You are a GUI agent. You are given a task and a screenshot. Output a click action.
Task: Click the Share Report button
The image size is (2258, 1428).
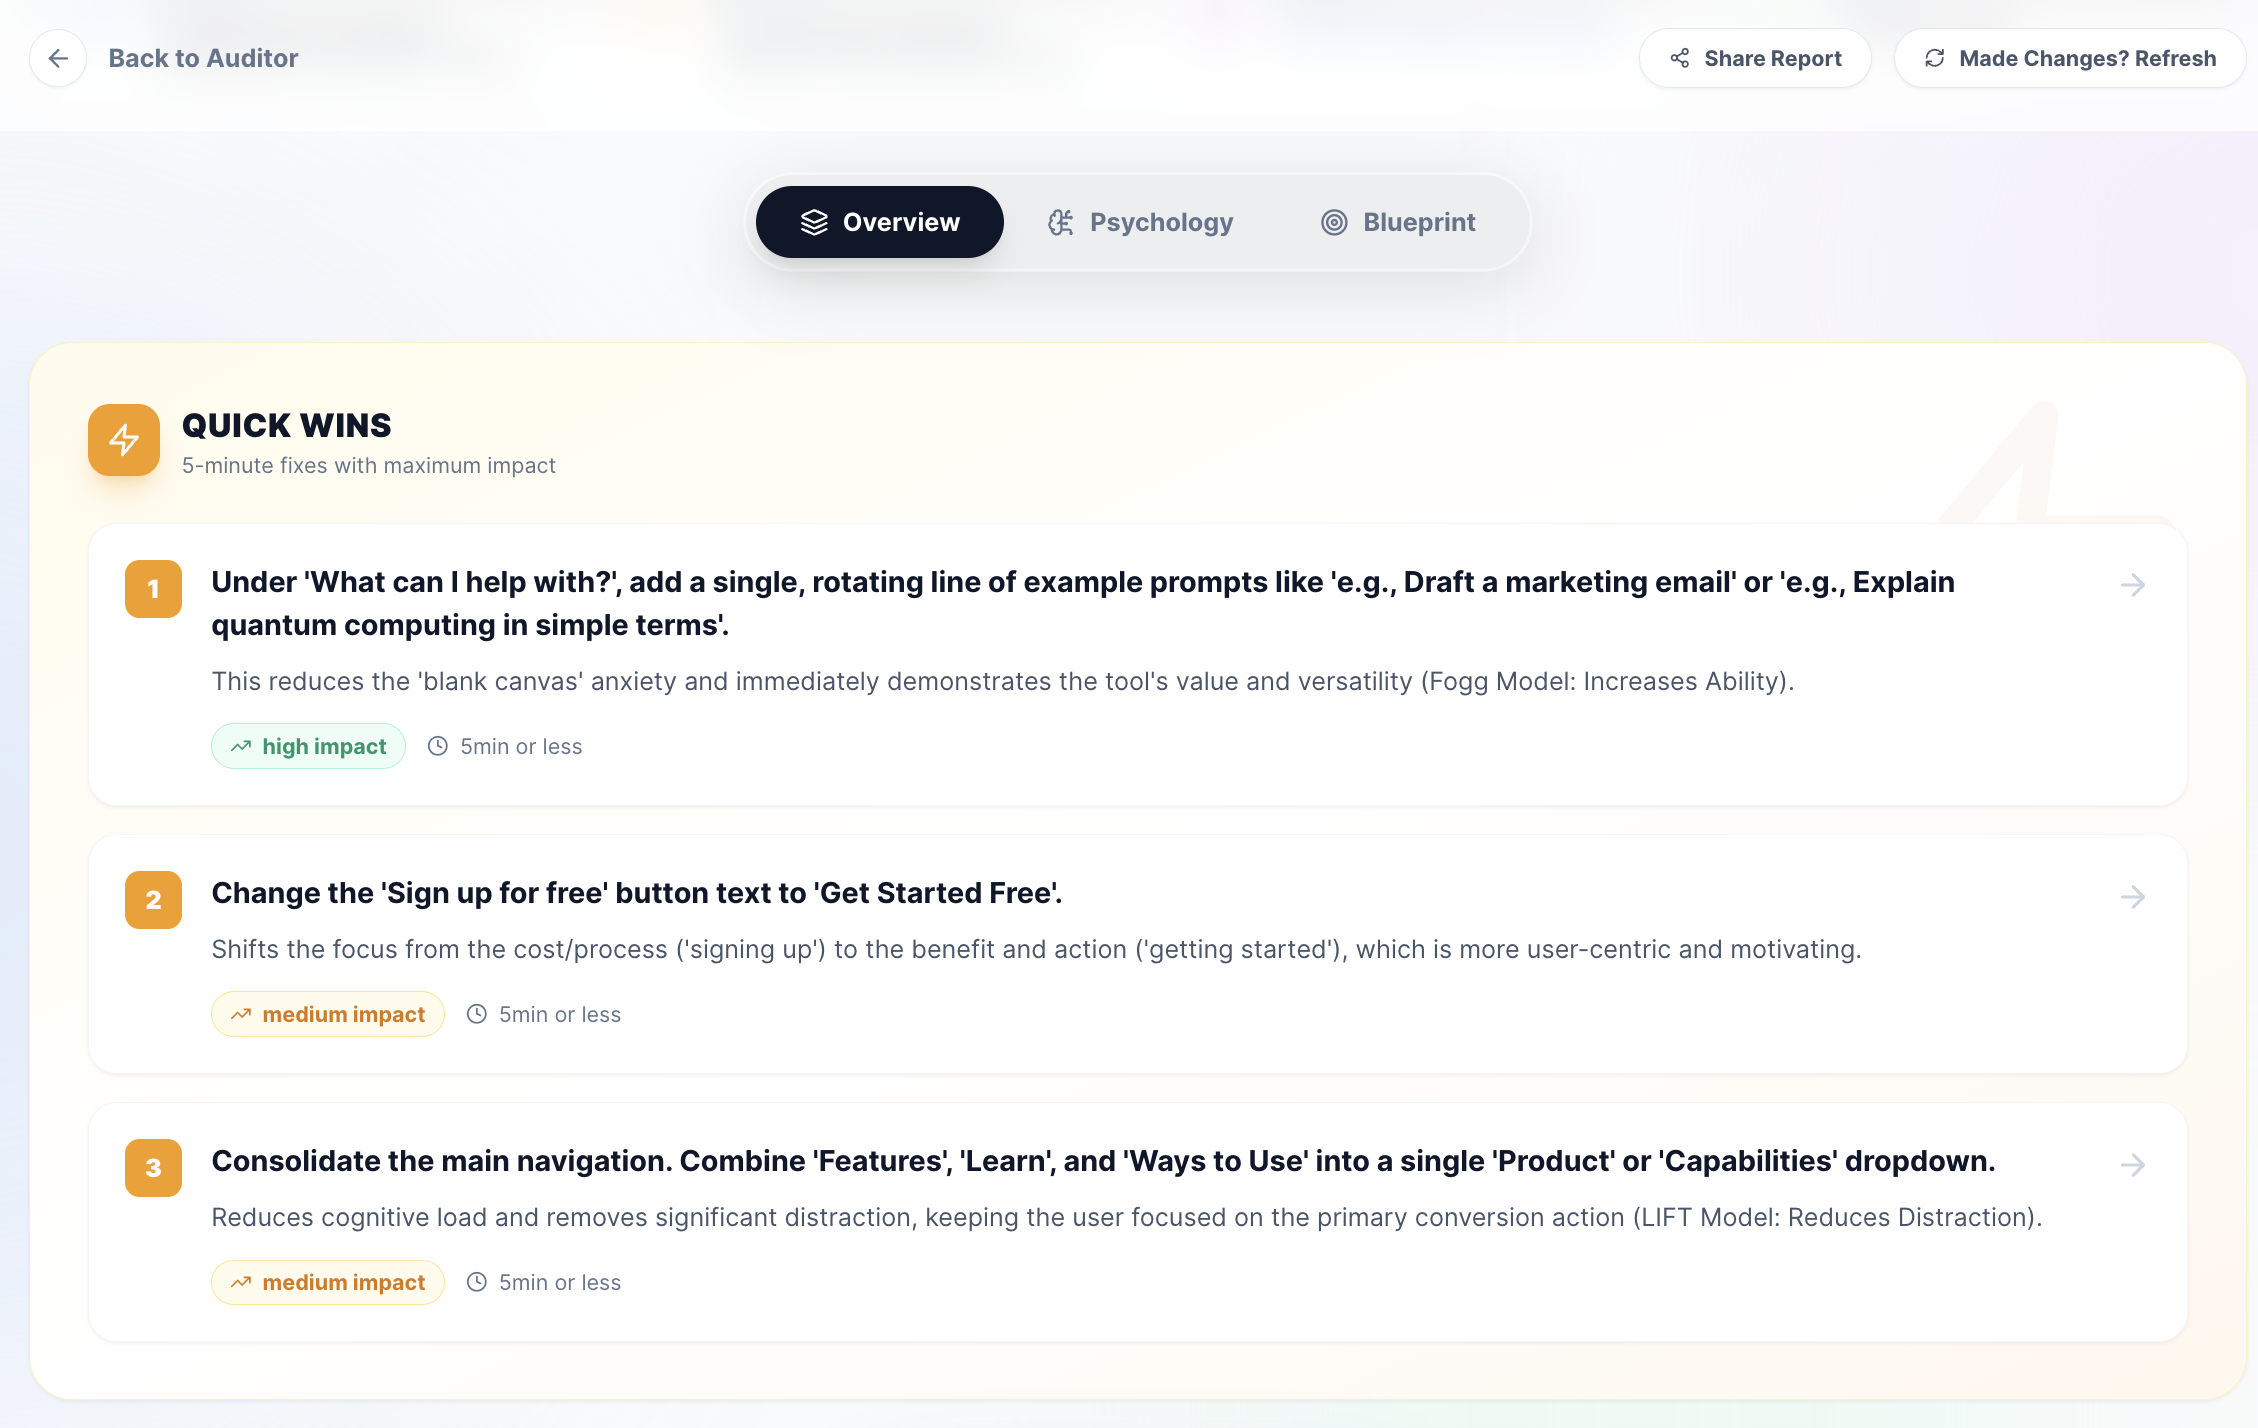coord(1755,59)
